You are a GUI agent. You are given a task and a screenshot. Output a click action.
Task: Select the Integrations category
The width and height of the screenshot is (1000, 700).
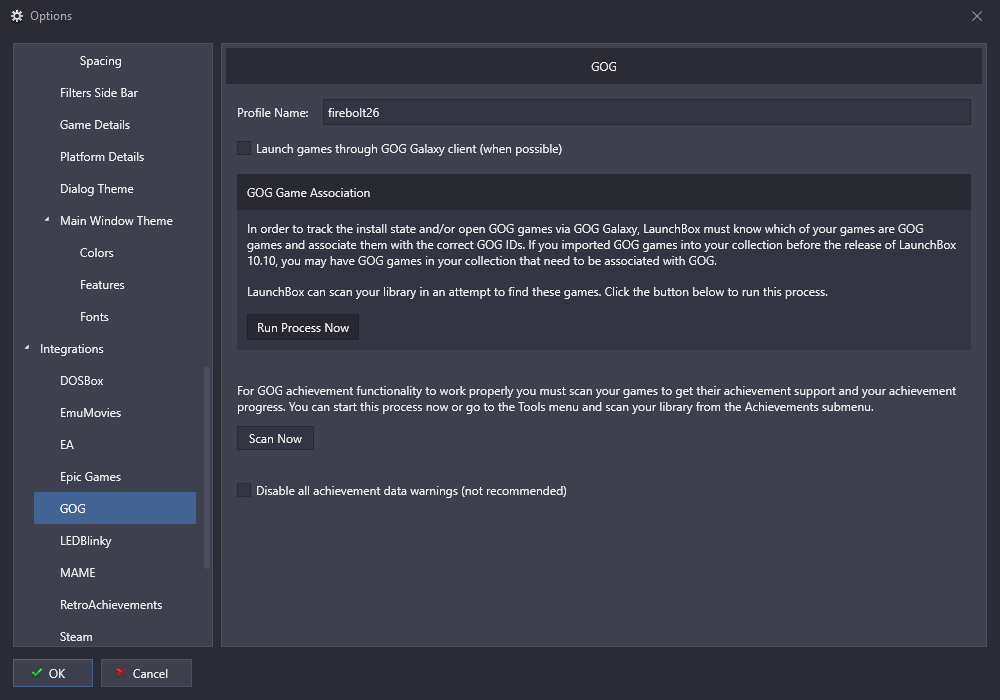tap(71, 349)
